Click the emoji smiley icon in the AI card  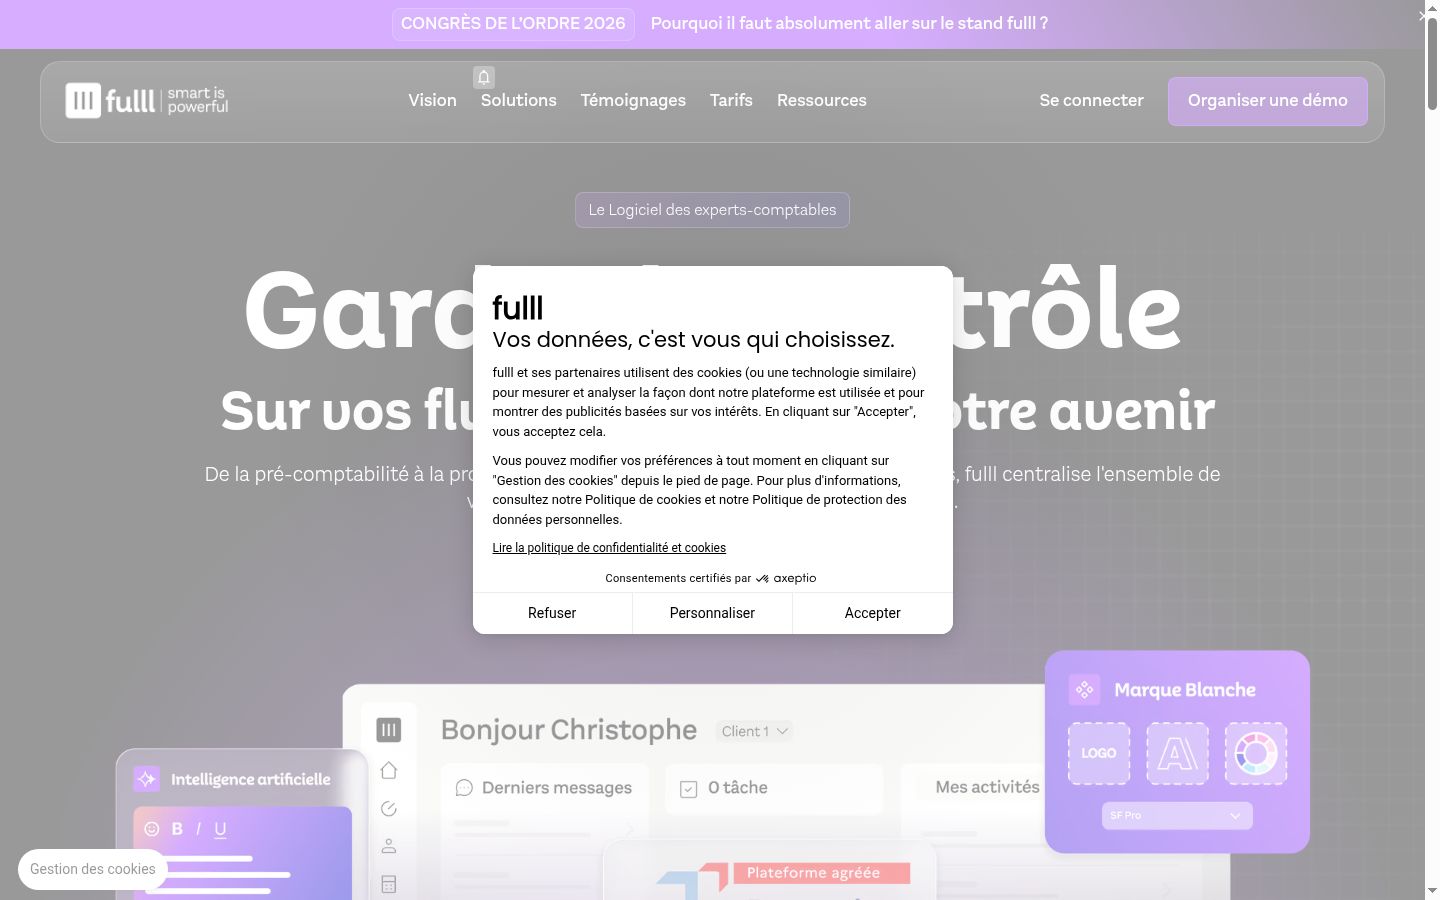point(152,829)
